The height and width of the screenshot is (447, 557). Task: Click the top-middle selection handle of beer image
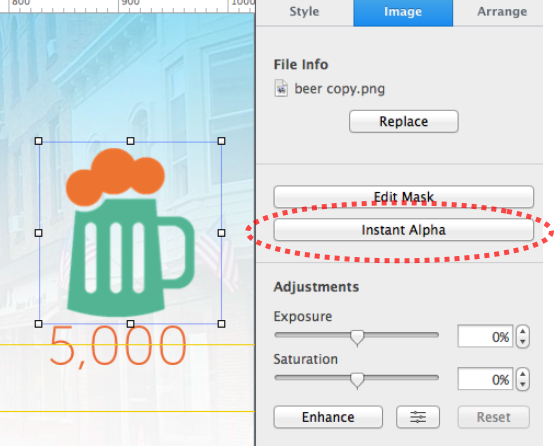click(x=130, y=141)
